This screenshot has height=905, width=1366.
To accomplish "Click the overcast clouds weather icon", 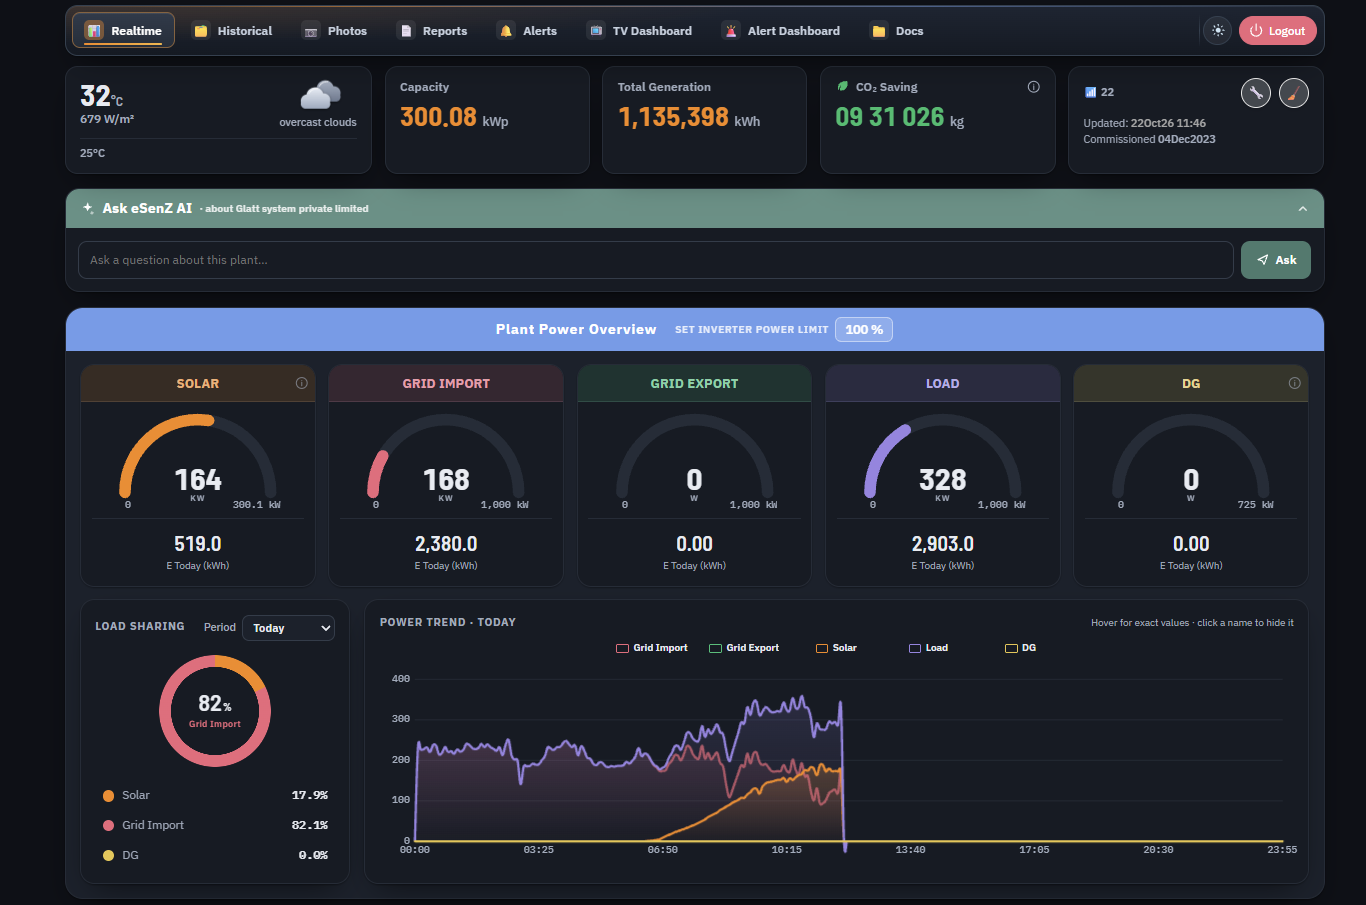I will point(320,96).
